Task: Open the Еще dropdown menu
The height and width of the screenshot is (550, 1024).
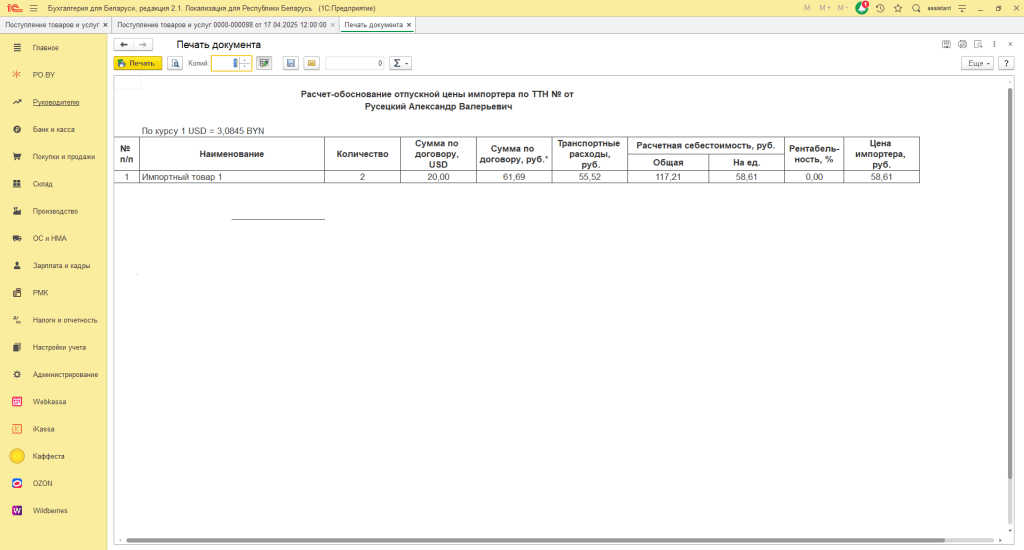Action: click(978, 63)
